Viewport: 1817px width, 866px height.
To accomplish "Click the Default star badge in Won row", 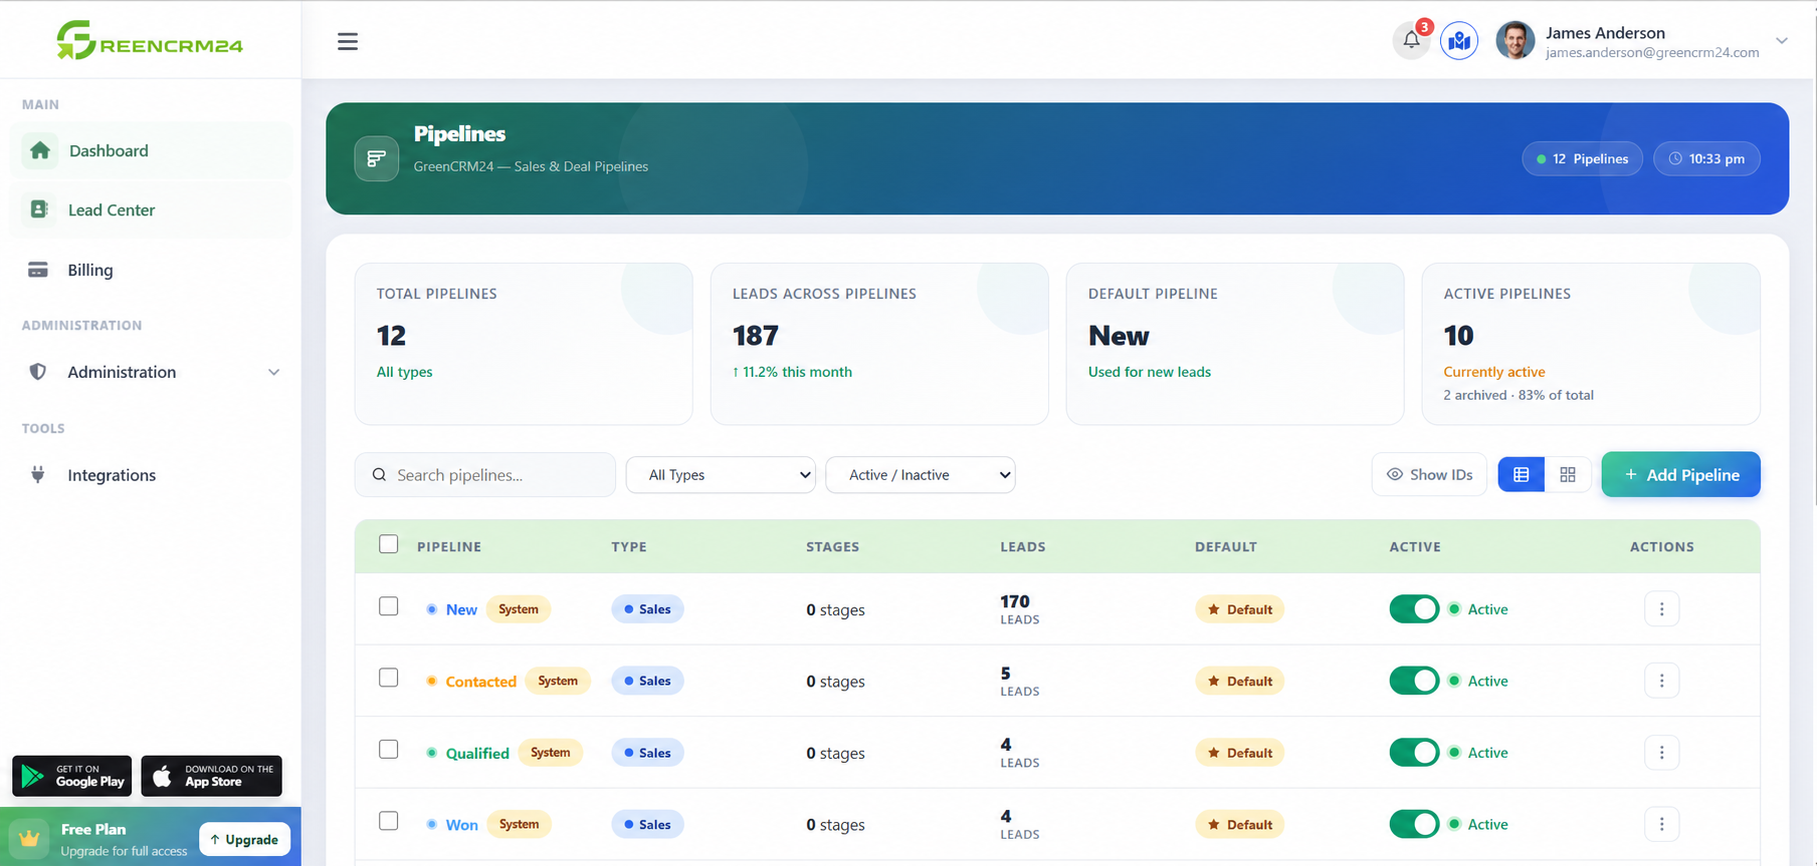I will (x=1239, y=825).
